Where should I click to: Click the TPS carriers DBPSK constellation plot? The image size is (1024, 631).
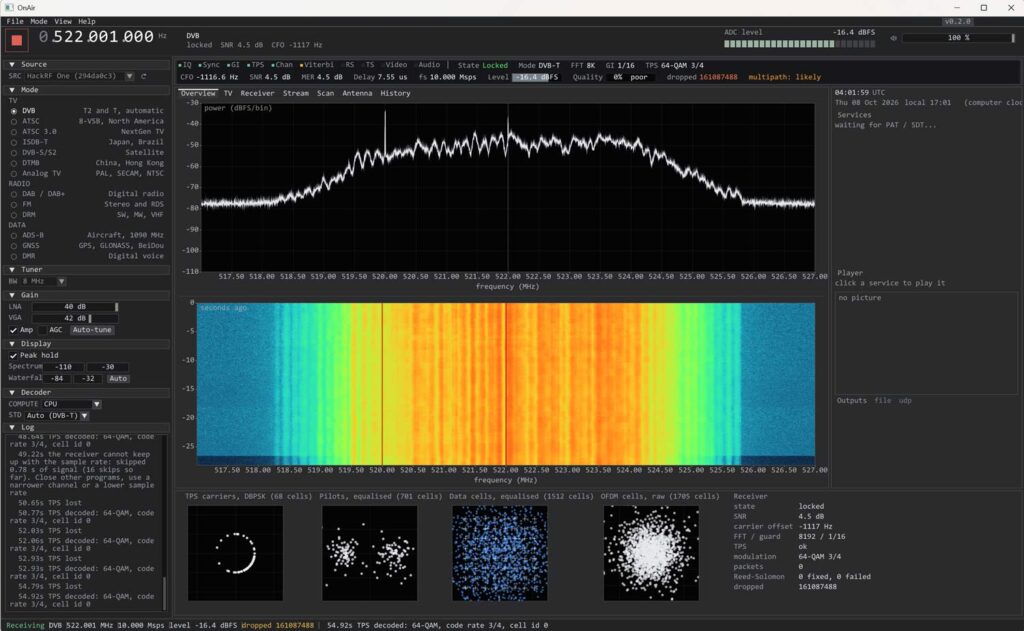pos(235,553)
